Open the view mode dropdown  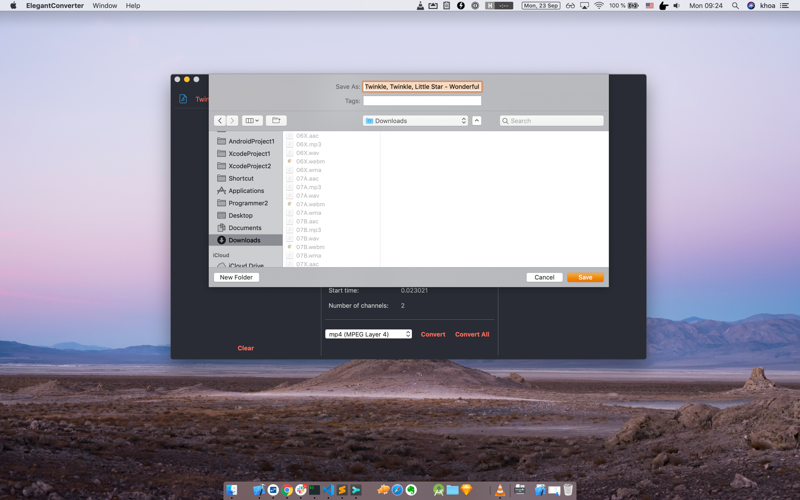click(252, 121)
